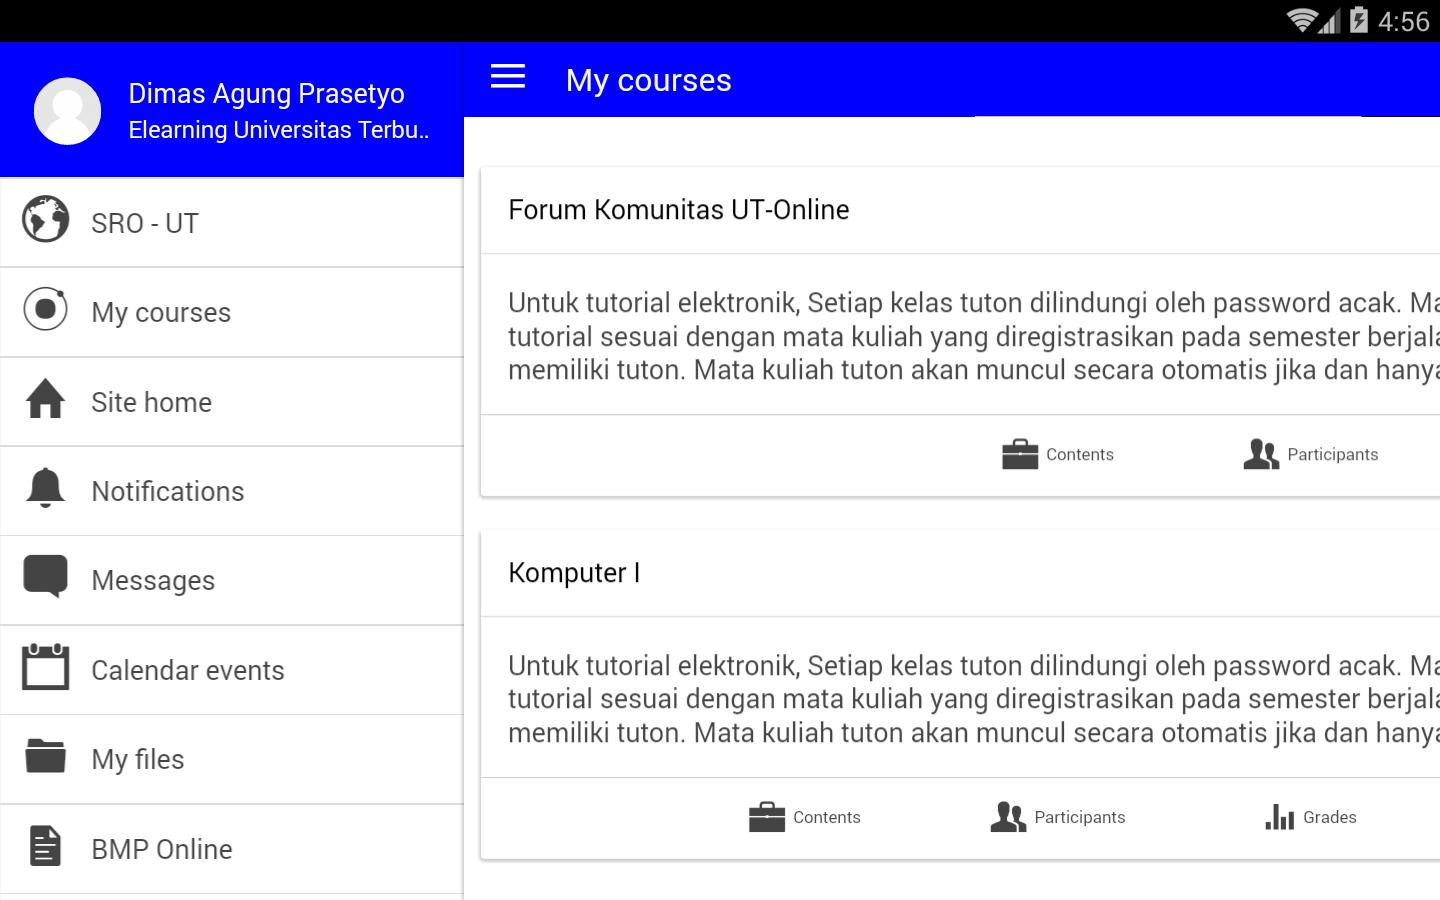Viewport: 1440px width, 900px height.
Task: Check Grades for Komputer I
Action: [1311, 817]
